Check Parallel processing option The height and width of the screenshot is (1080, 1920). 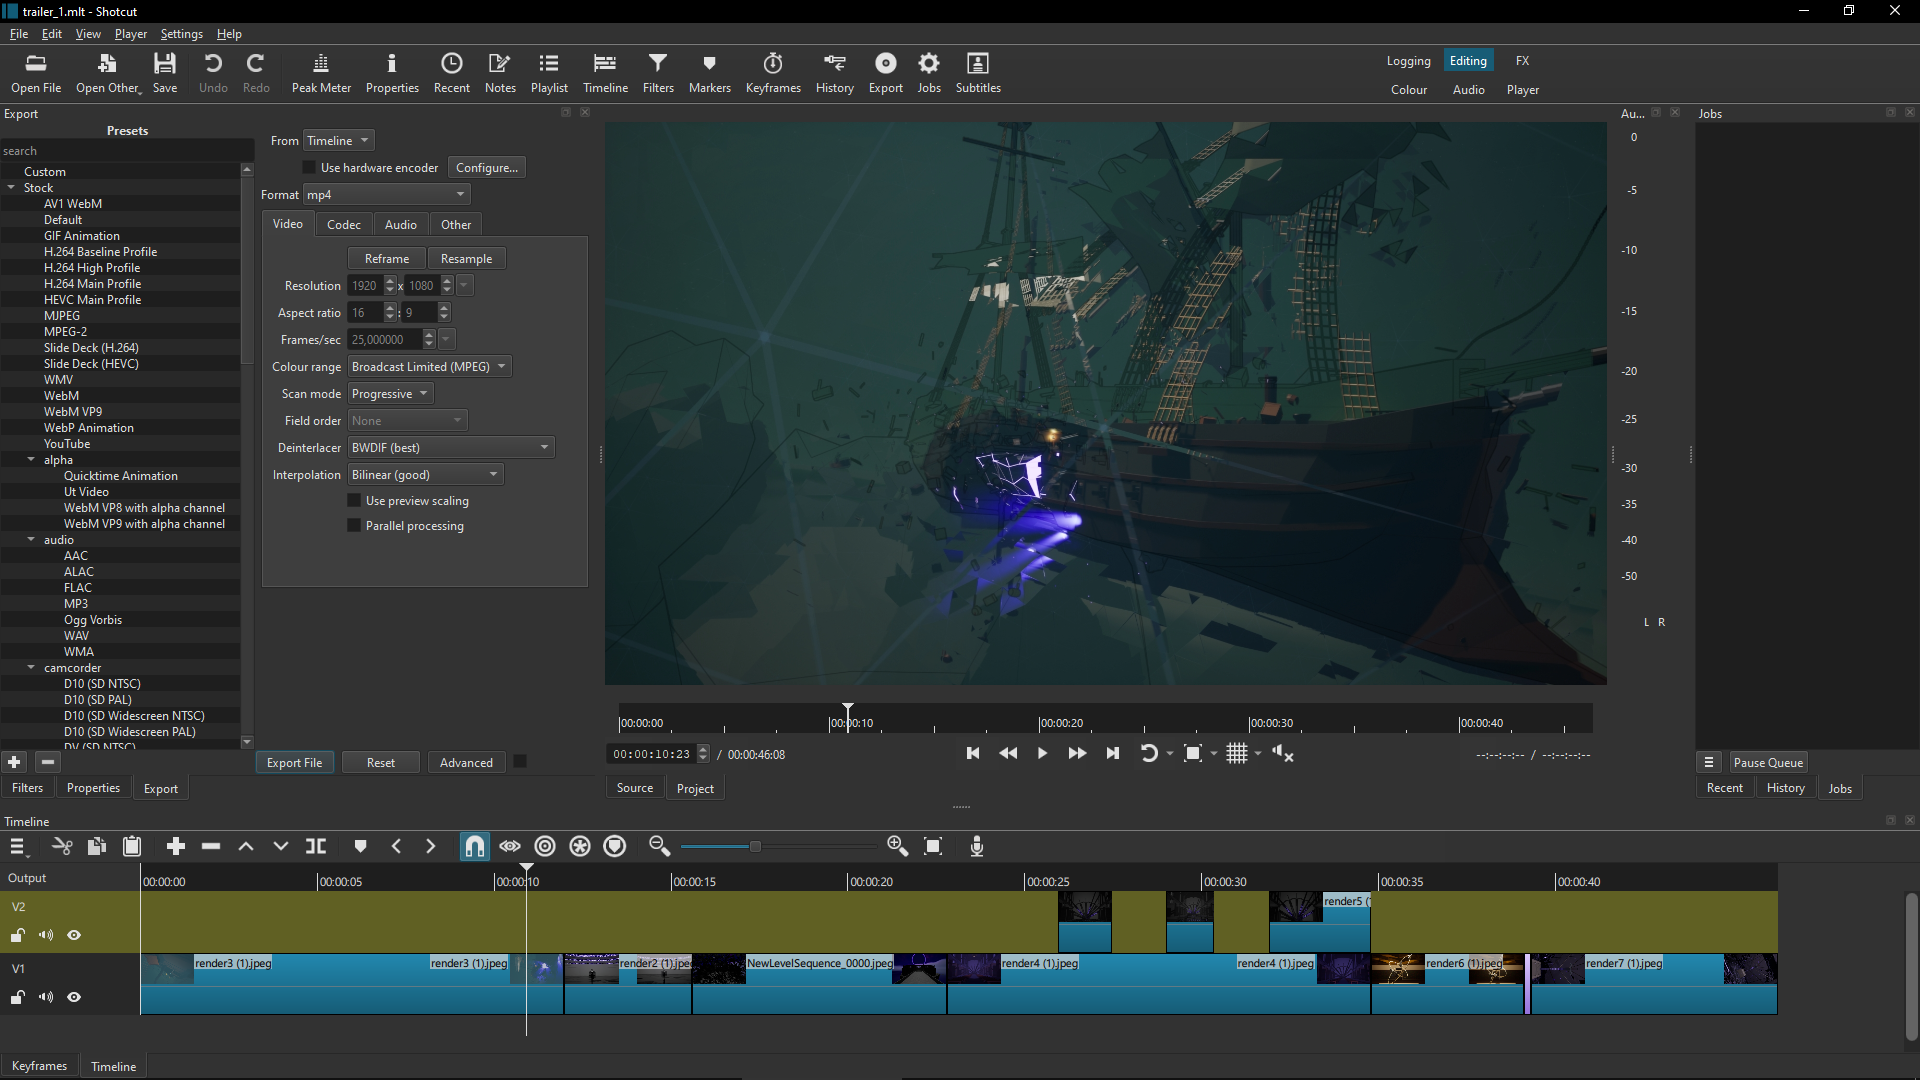click(x=354, y=526)
